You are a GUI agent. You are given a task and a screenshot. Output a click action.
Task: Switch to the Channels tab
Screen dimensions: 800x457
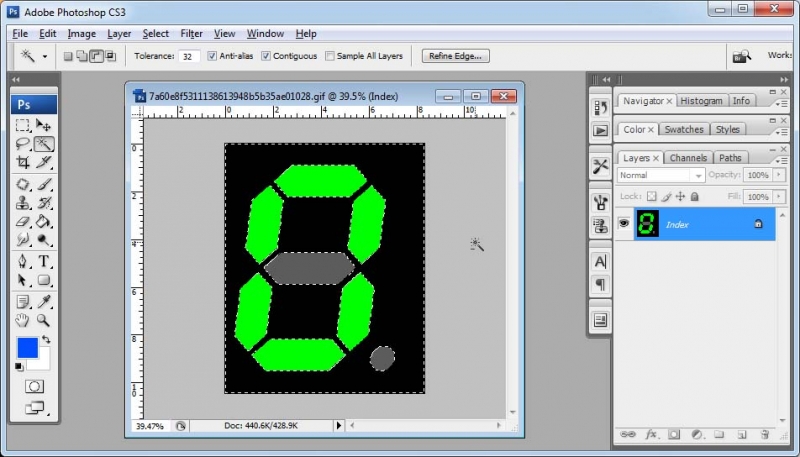click(688, 158)
